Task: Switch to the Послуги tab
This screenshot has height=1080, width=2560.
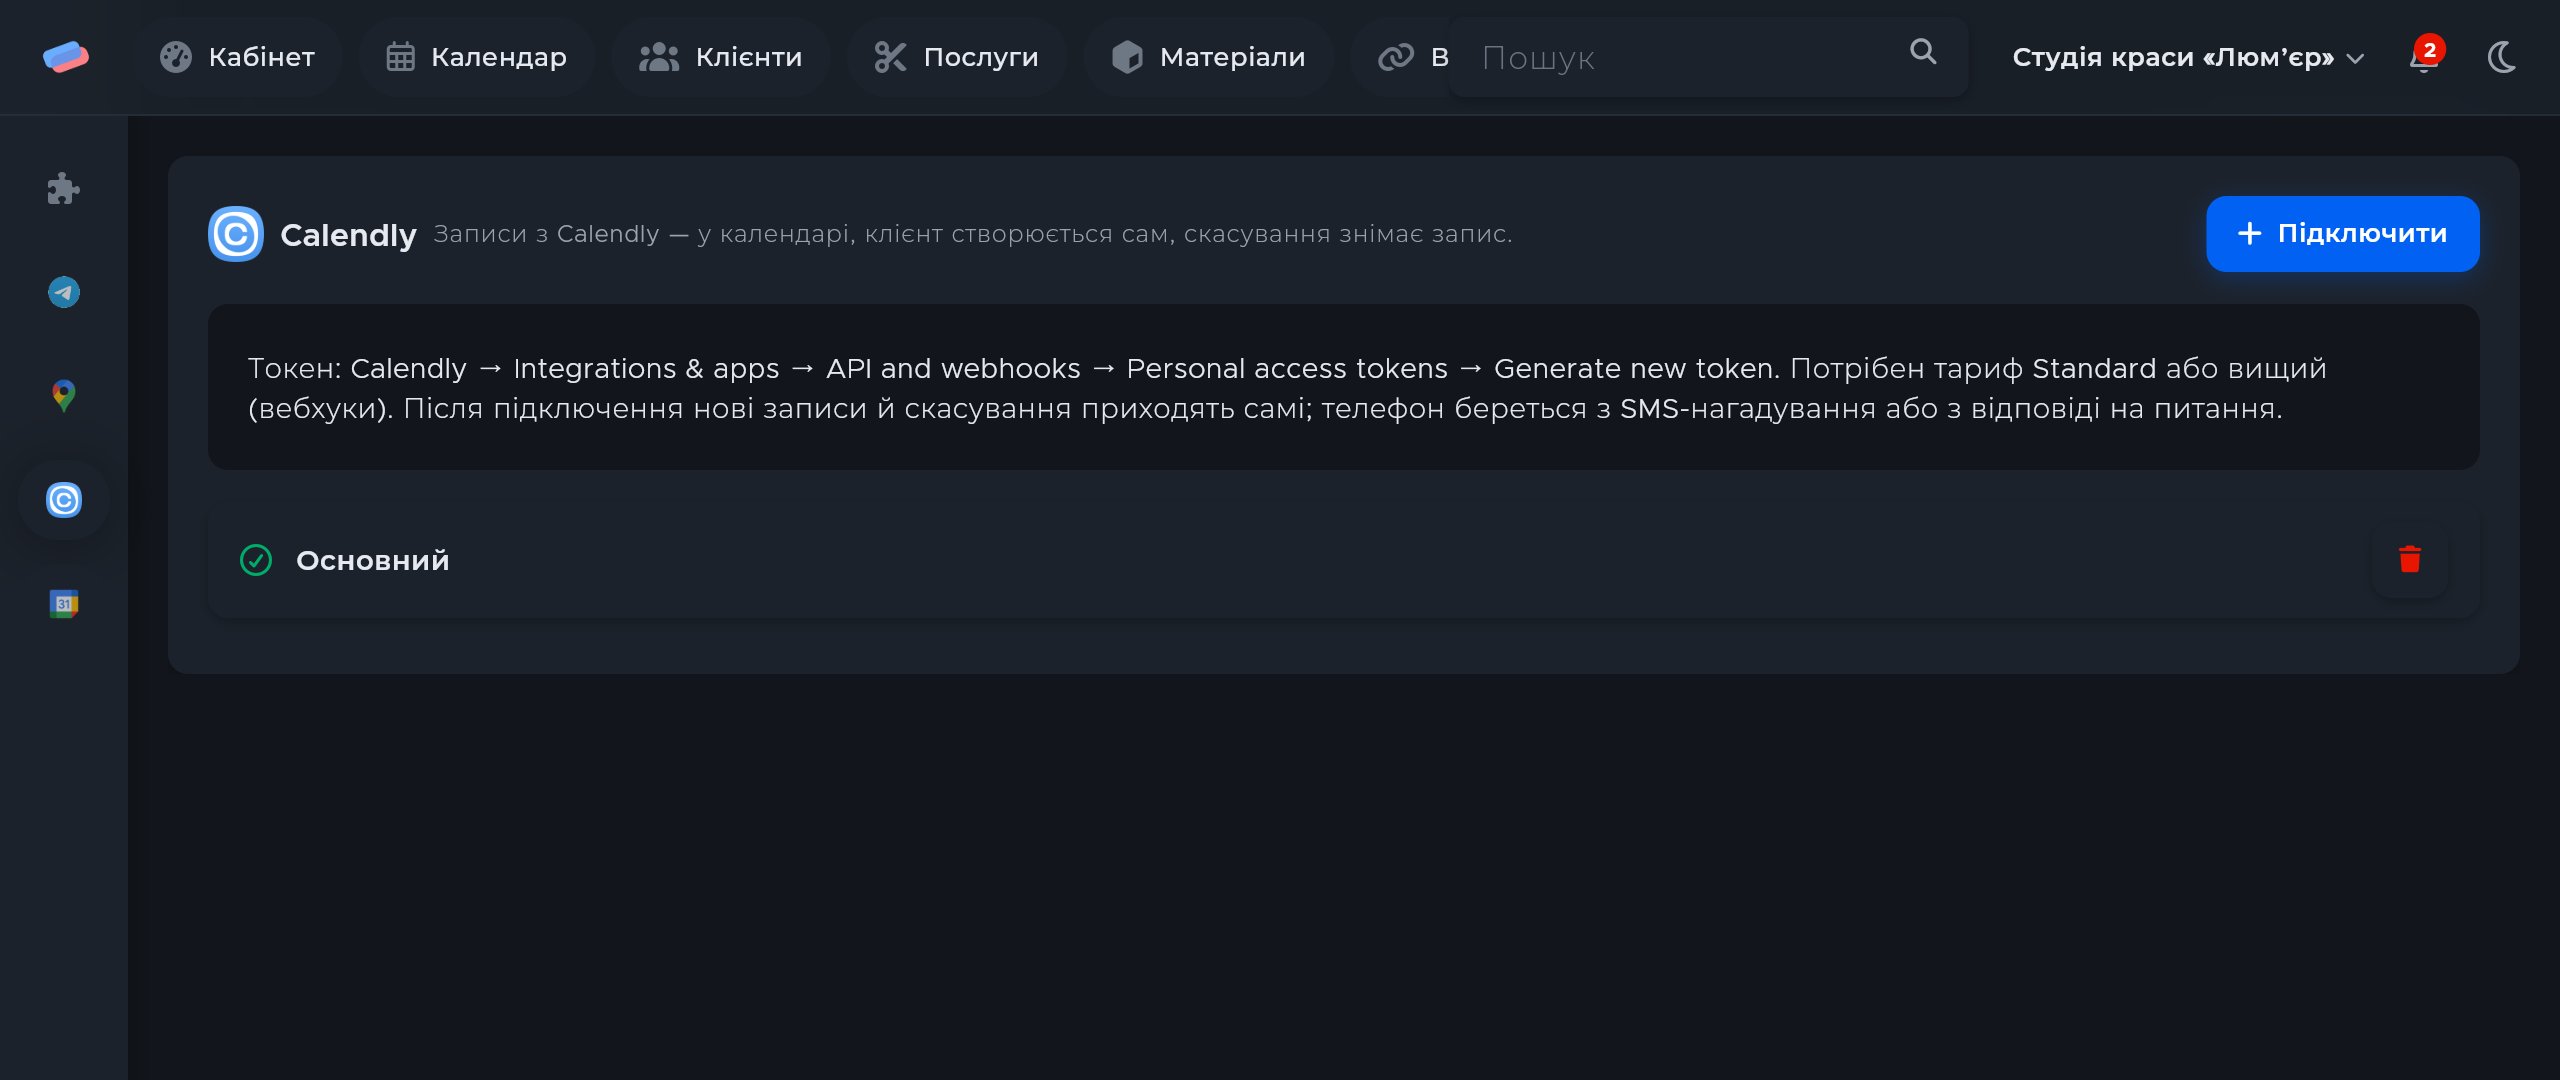Action: tap(956, 57)
